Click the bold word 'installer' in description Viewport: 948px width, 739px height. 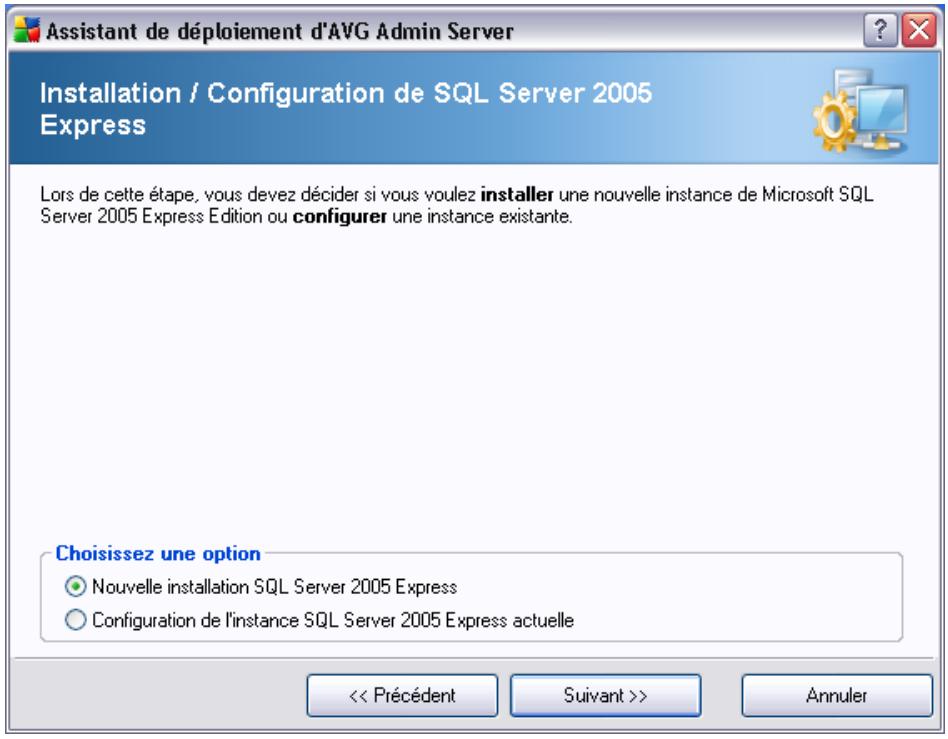coord(517,194)
